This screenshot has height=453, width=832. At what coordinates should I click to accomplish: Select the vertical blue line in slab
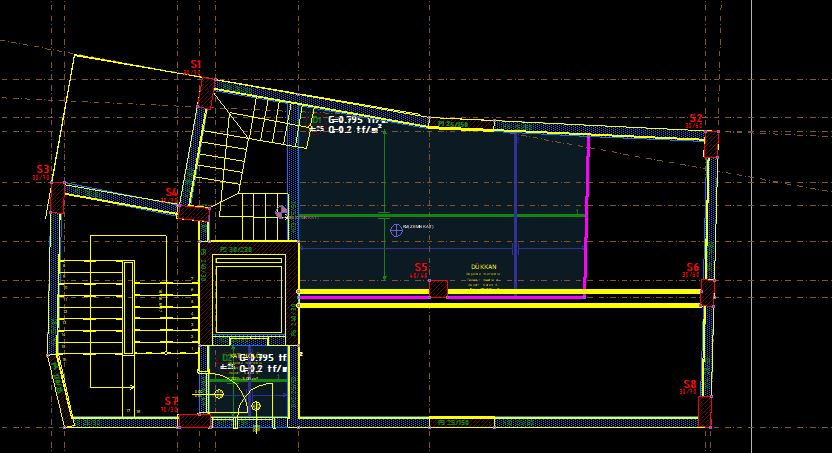point(515,210)
